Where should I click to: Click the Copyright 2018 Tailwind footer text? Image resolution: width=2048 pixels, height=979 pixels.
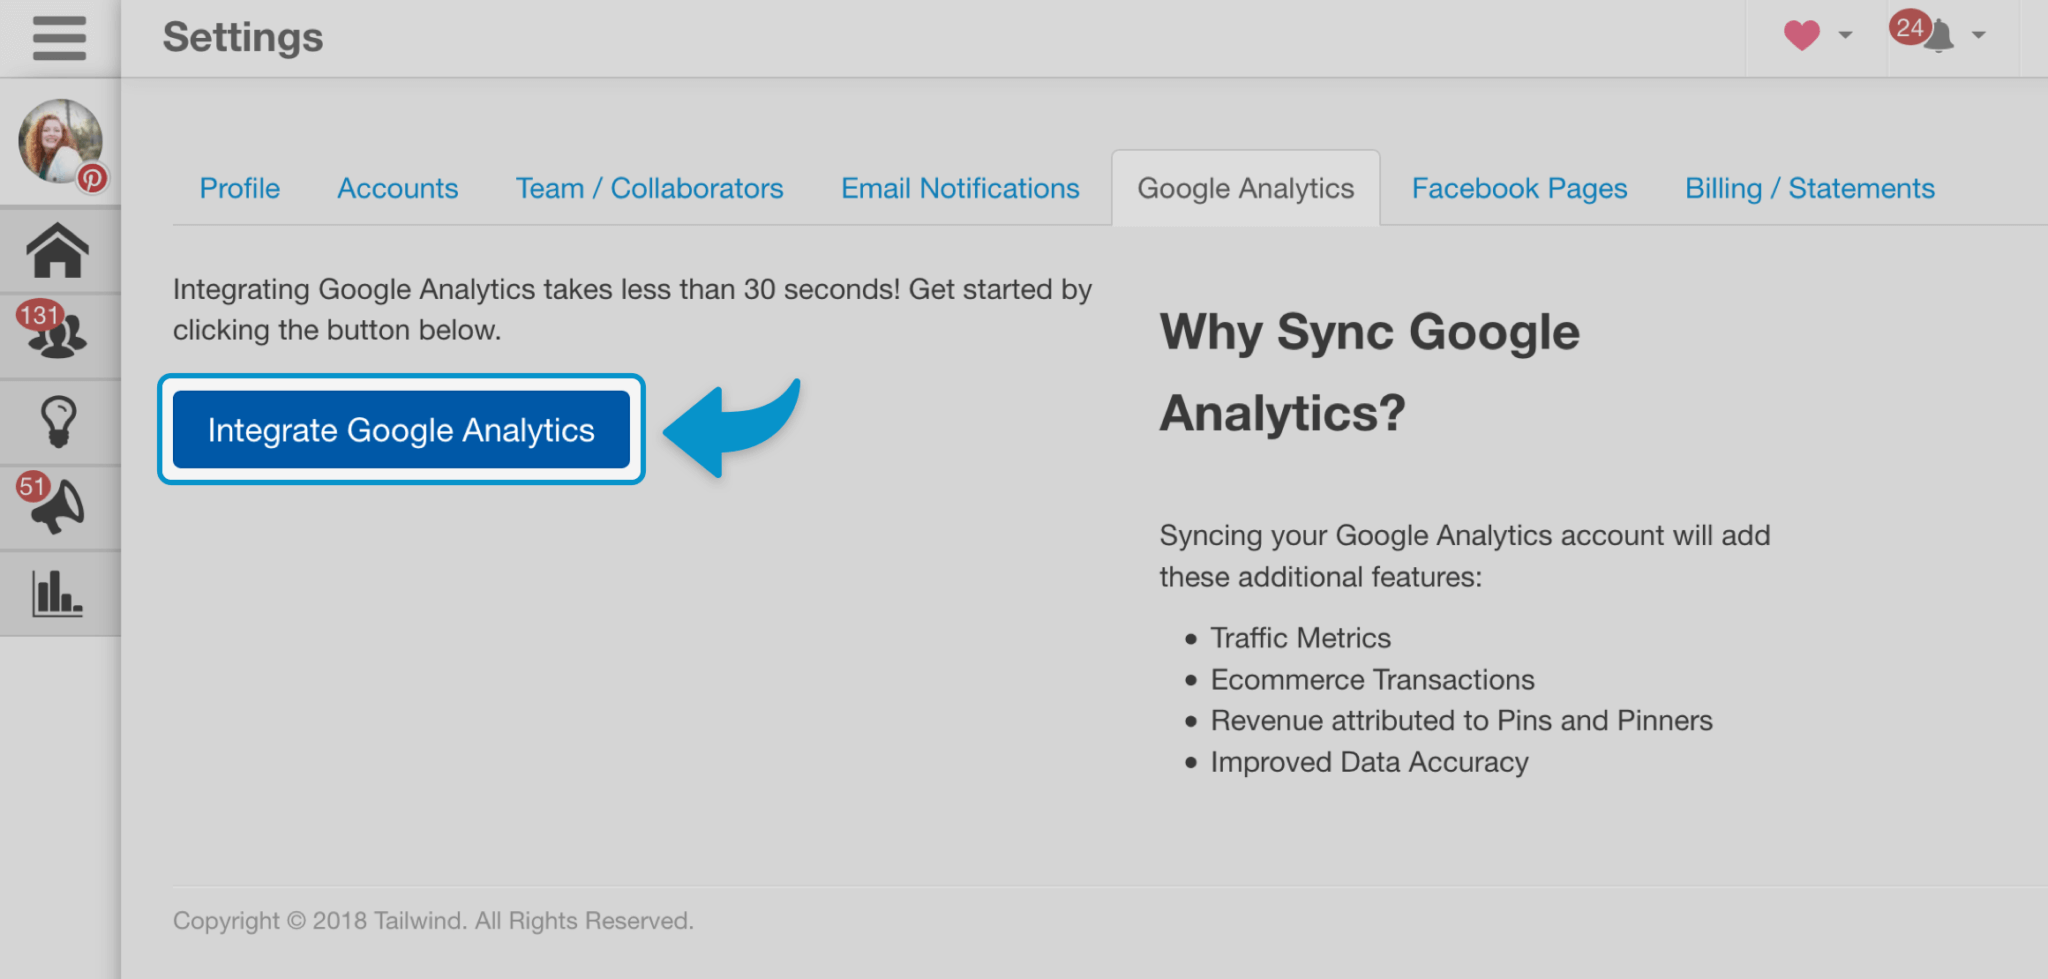tap(433, 921)
